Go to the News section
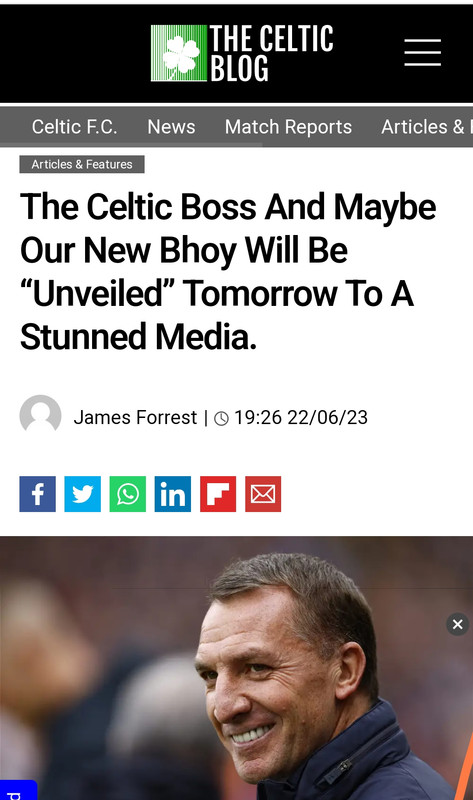The height and width of the screenshot is (800, 473). (x=171, y=127)
